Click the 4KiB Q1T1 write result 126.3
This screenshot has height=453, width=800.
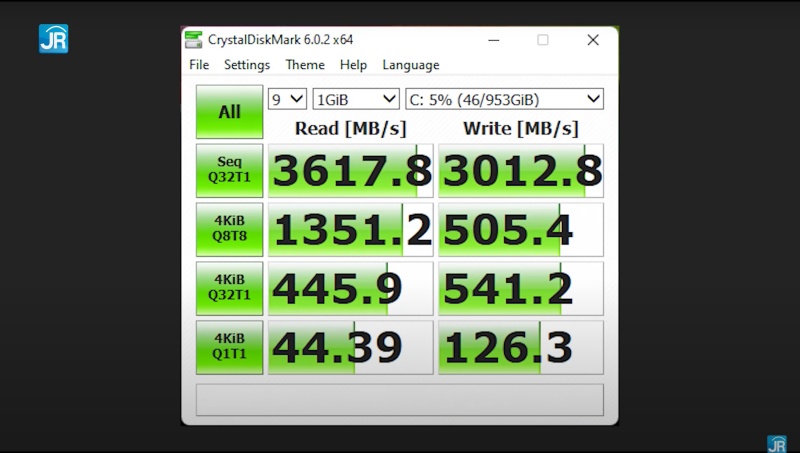(x=521, y=347)
